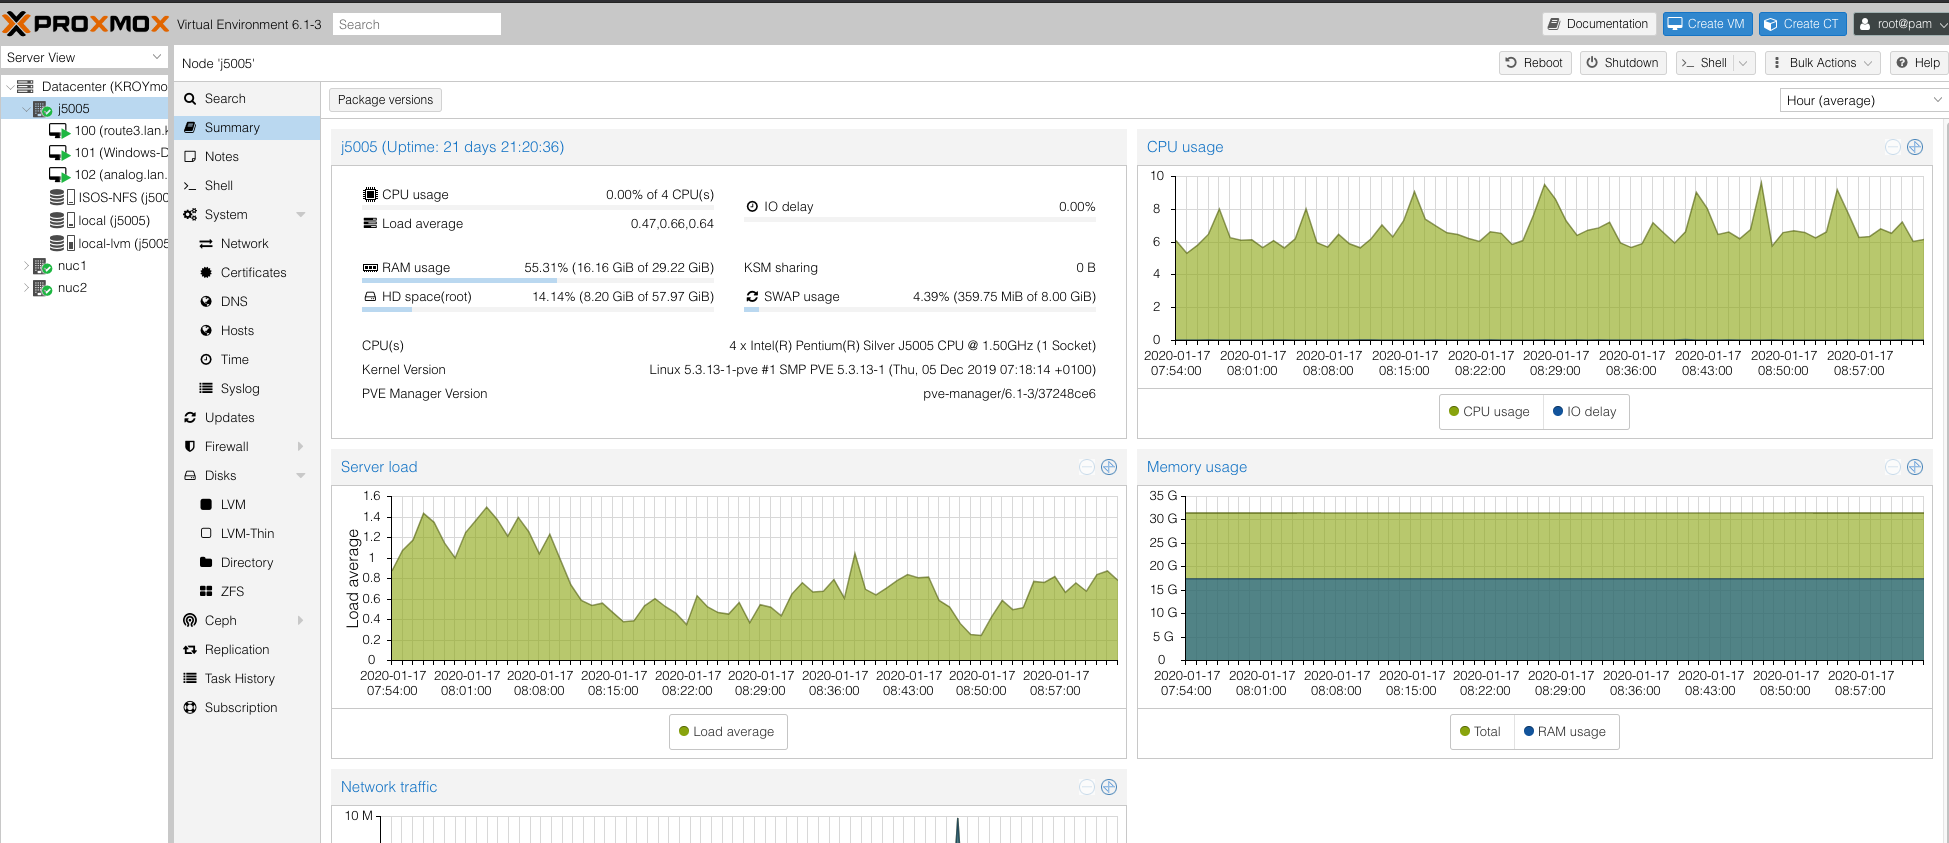Open local-lvm storage entry
The image size is (1949, 843).
(108, 244)
